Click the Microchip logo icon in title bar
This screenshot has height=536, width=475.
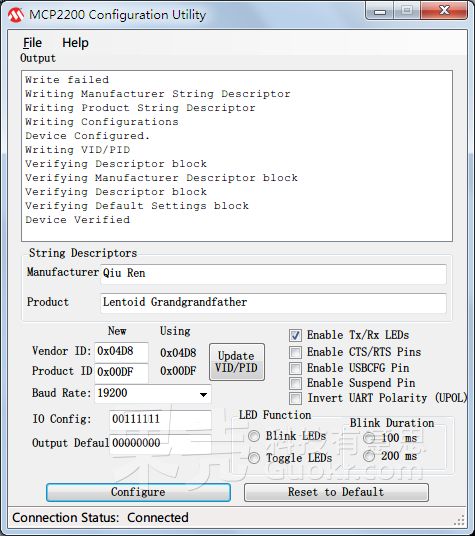click(x=16, y=15)
